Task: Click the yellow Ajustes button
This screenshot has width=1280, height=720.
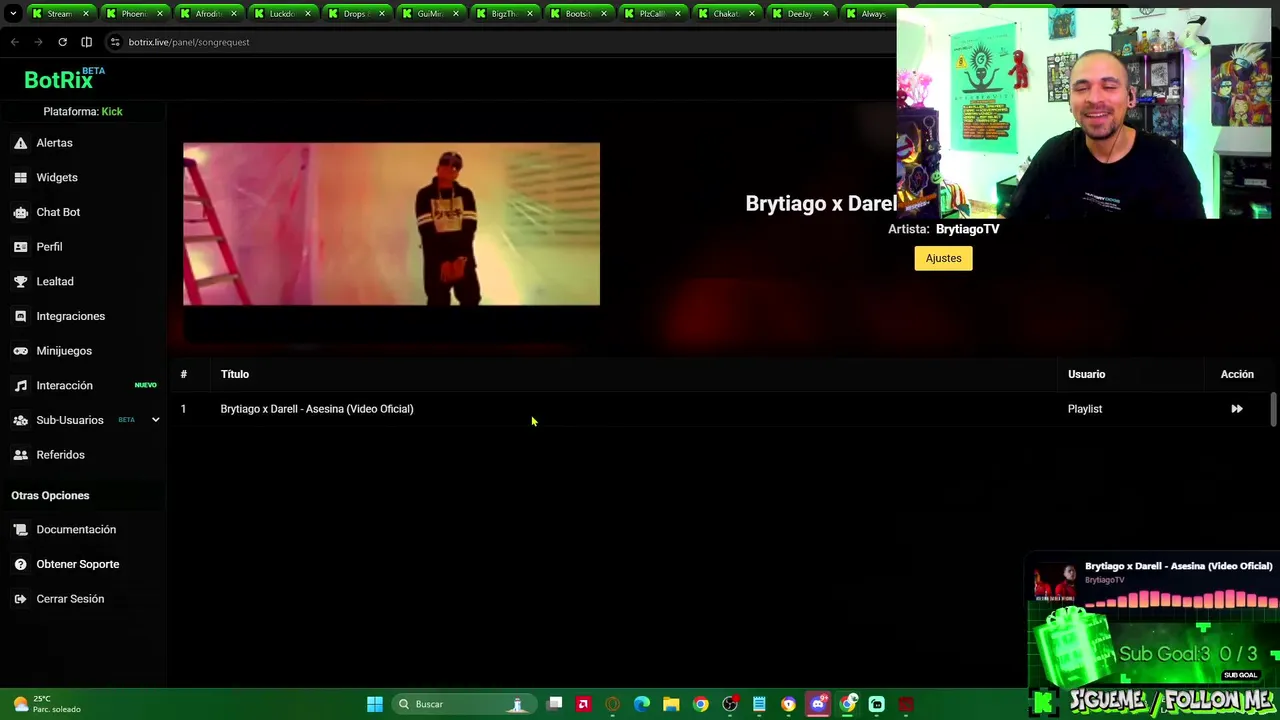Action: coord(943,258)
